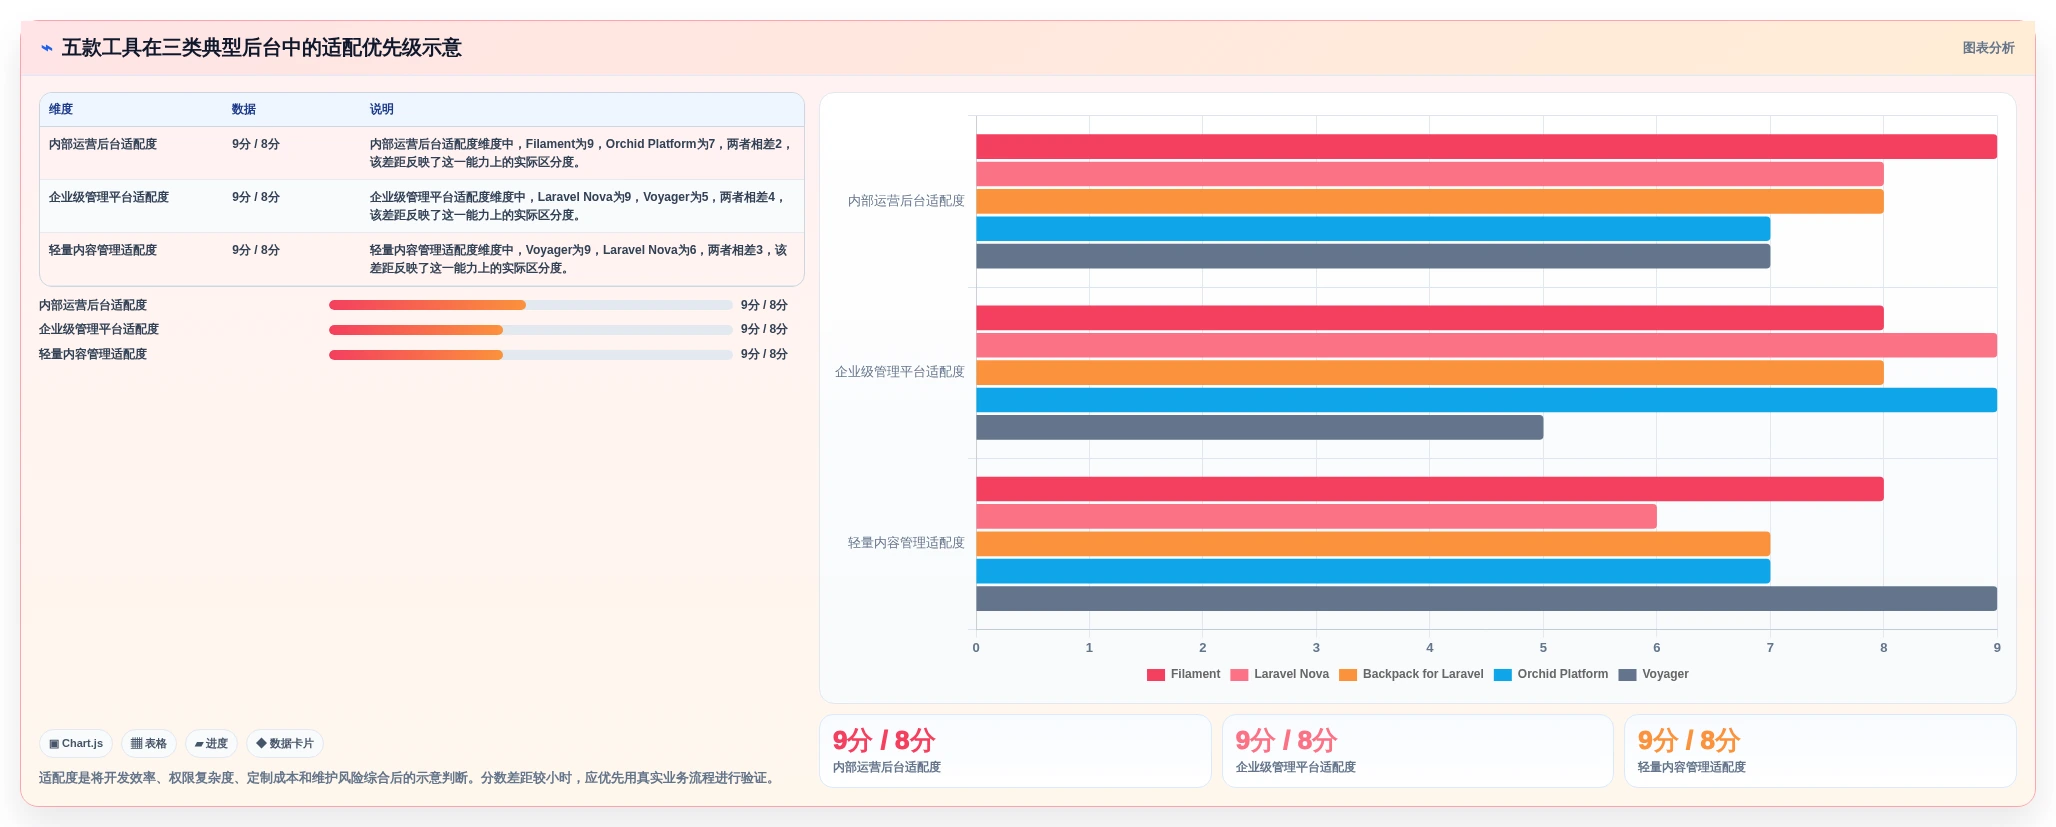The height and width of the screenshot is (827, 2056).
Task: Click the 数据 column header
Action: click(x=244, y=109)
